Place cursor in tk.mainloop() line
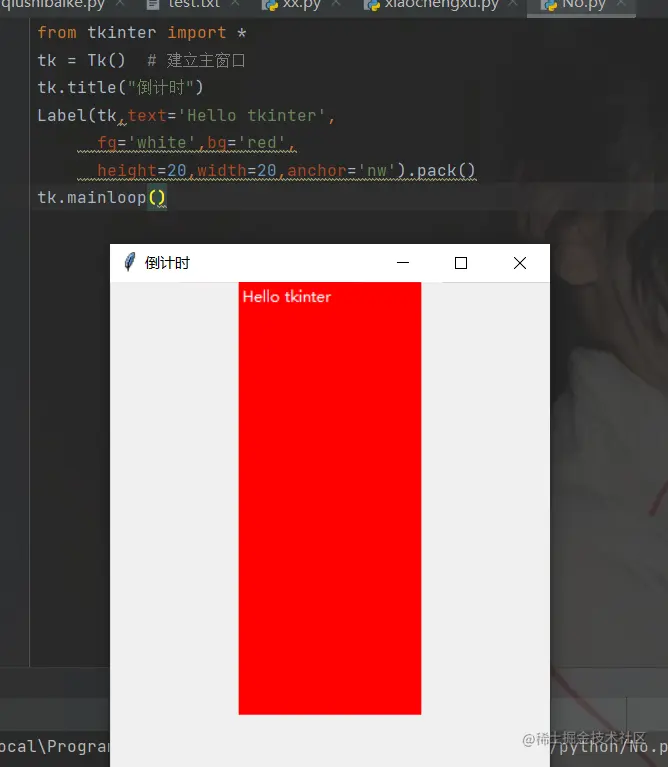 pyautogui.click(x=102, y=198)
